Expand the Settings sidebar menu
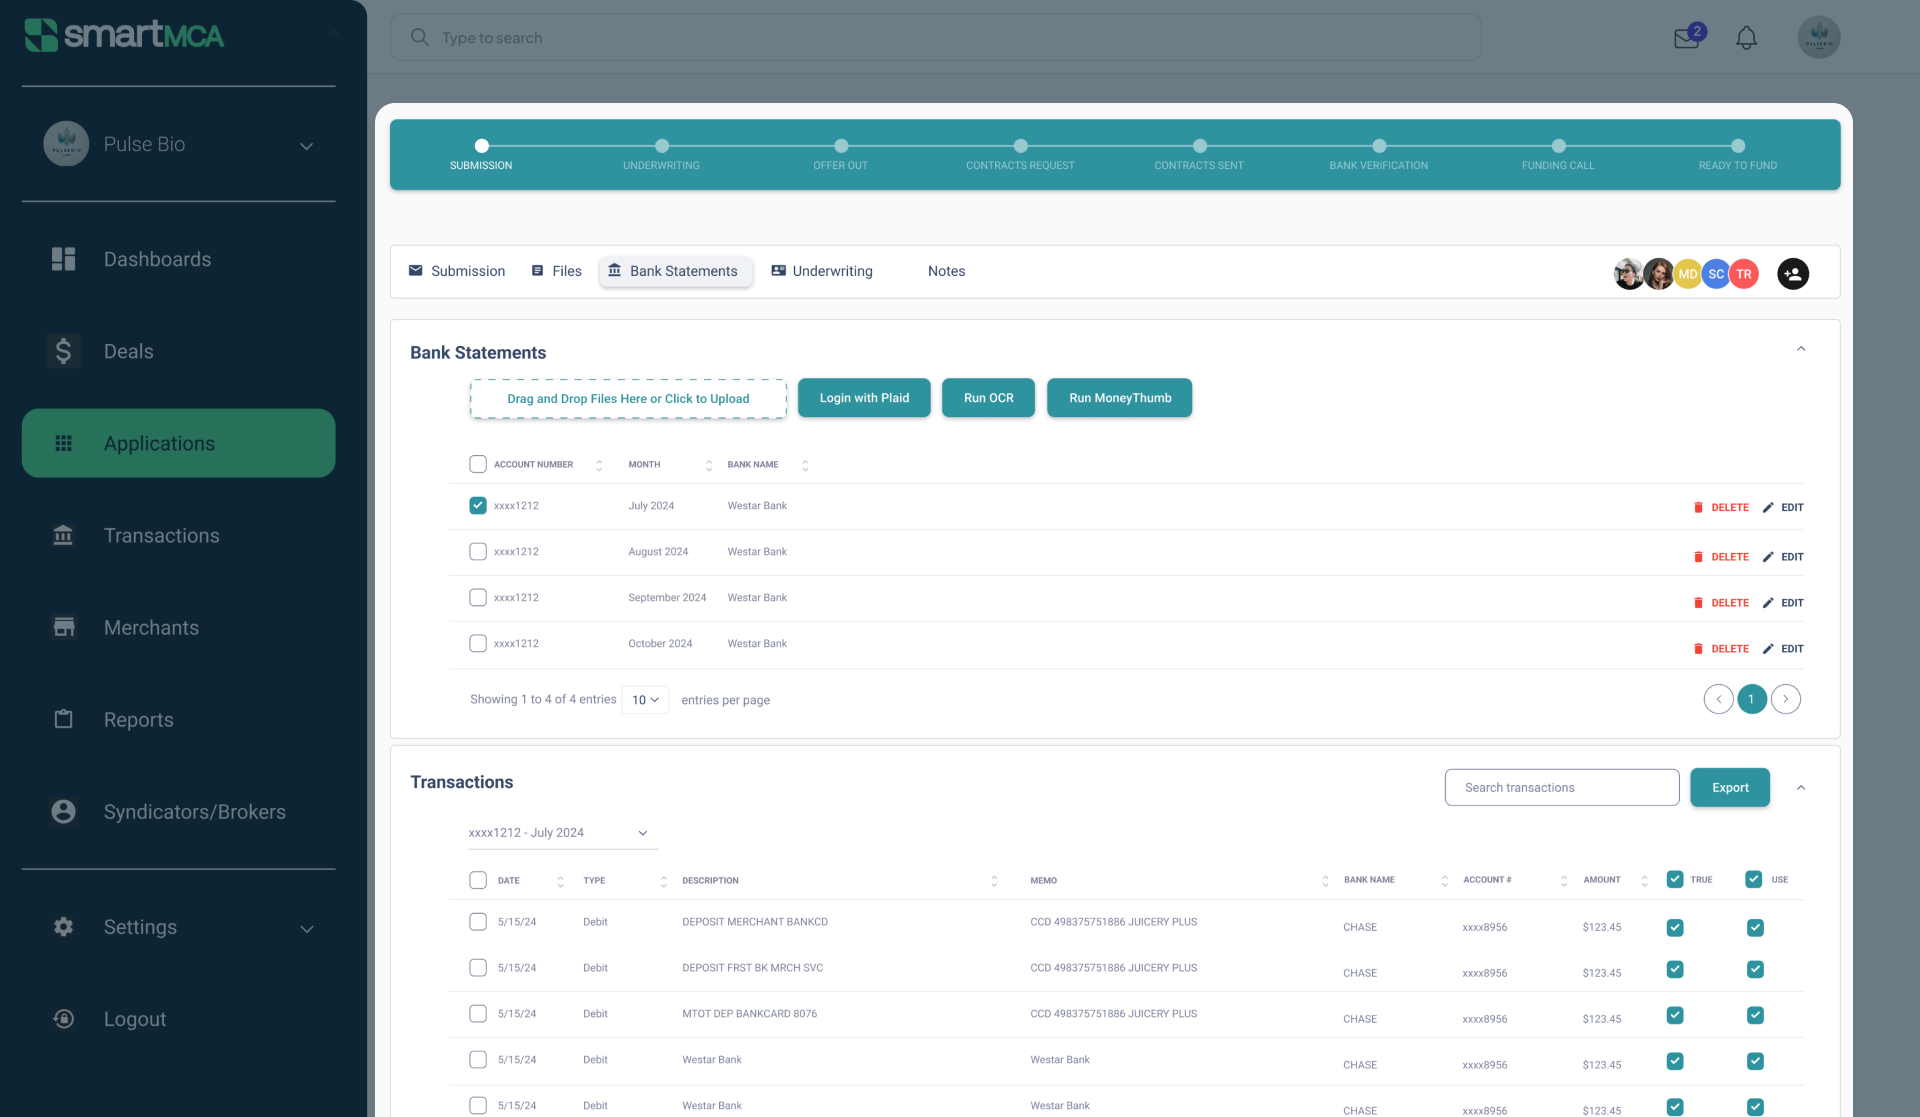Viewport: 1920px width, 1117px height. [307, 928]
